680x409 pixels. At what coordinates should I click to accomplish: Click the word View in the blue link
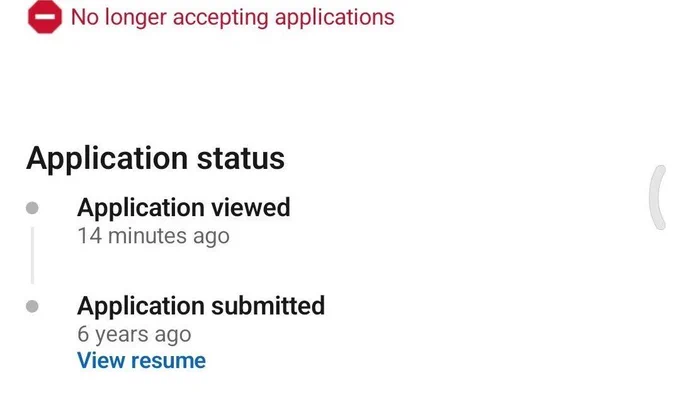pos(101,361)
